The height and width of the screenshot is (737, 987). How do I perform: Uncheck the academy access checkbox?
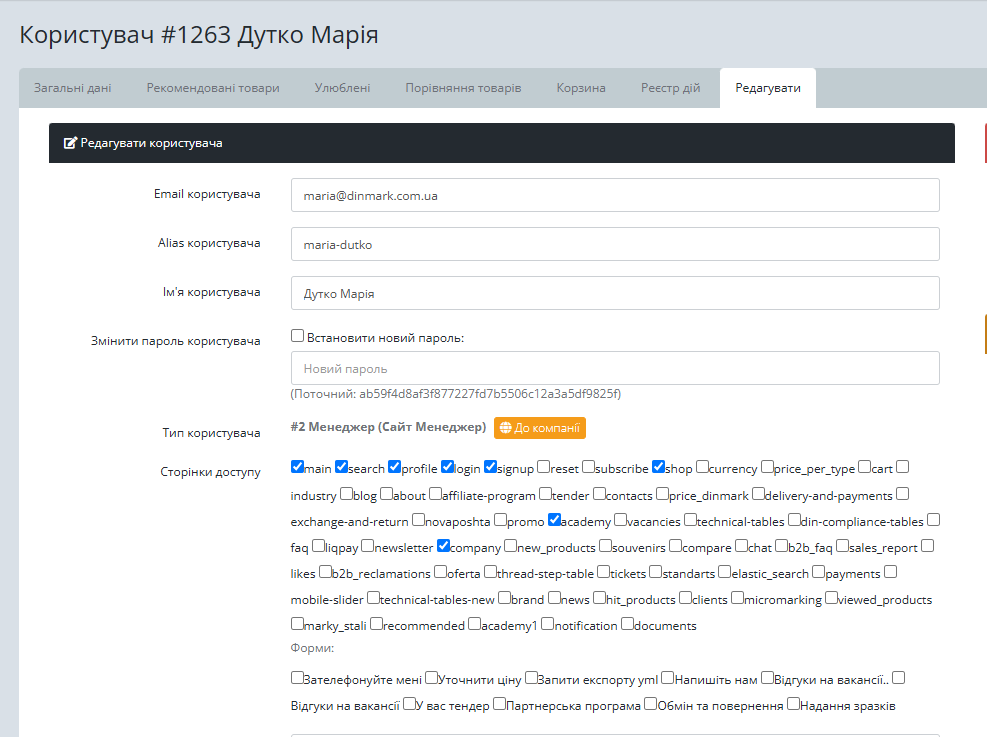pyautogui.click(x=555, y=520)
